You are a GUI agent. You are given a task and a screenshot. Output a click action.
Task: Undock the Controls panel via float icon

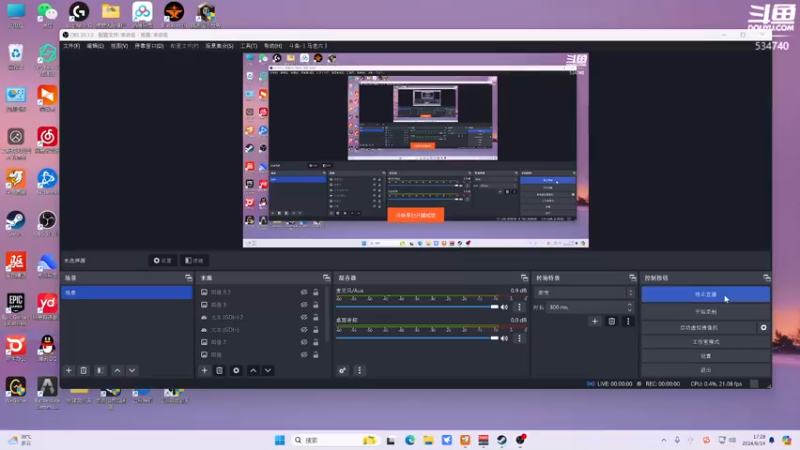767,278
